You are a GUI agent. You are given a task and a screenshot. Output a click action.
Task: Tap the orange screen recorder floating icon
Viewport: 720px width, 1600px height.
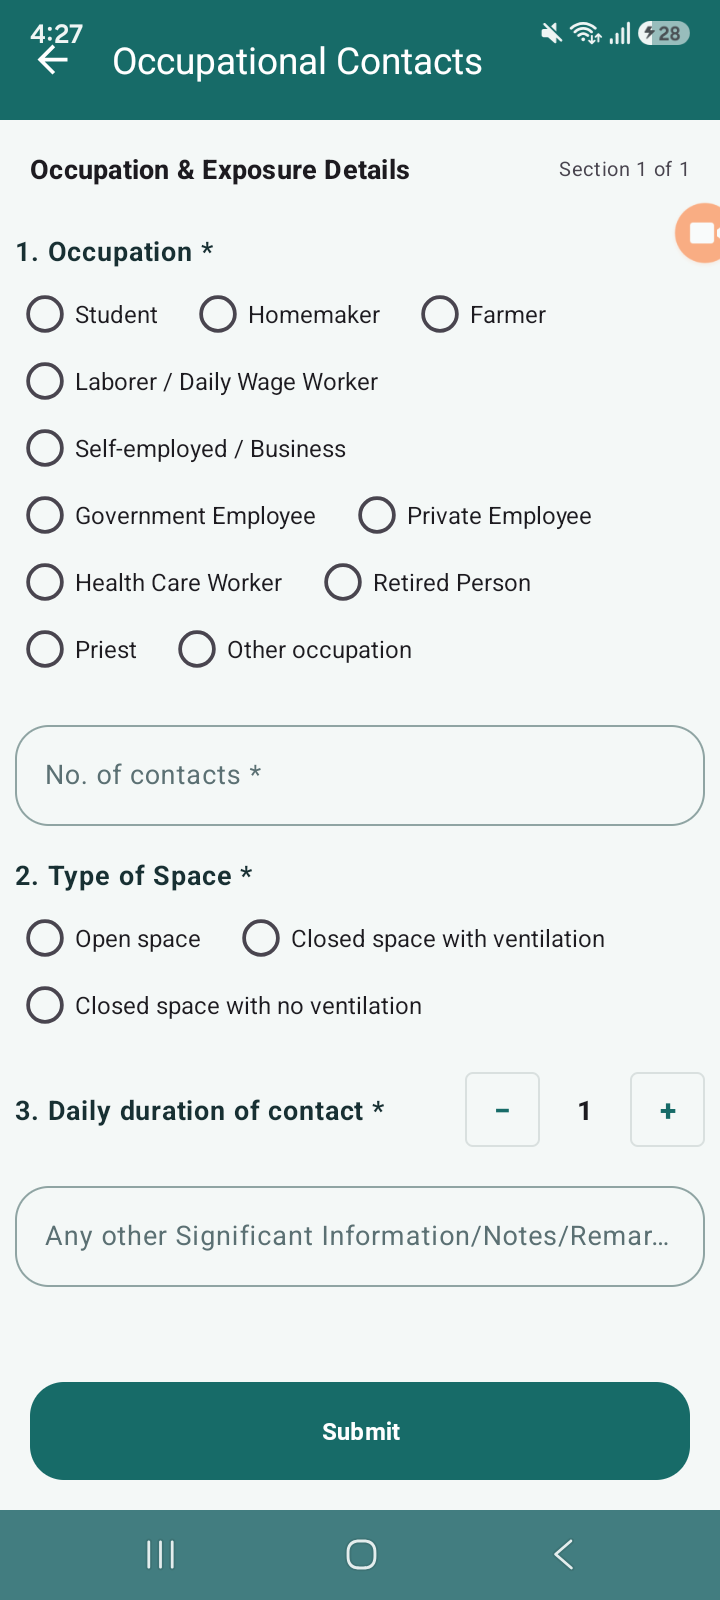(x=699, y=233)
